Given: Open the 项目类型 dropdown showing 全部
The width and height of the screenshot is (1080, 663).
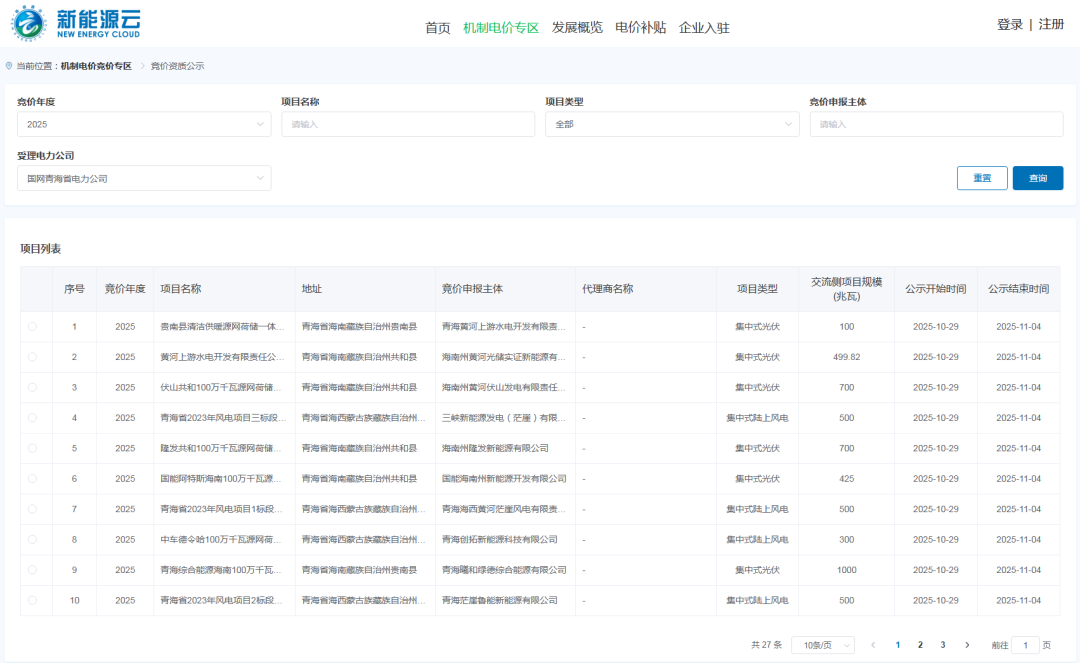Looking at the screenshot, I should coord(672,124).
